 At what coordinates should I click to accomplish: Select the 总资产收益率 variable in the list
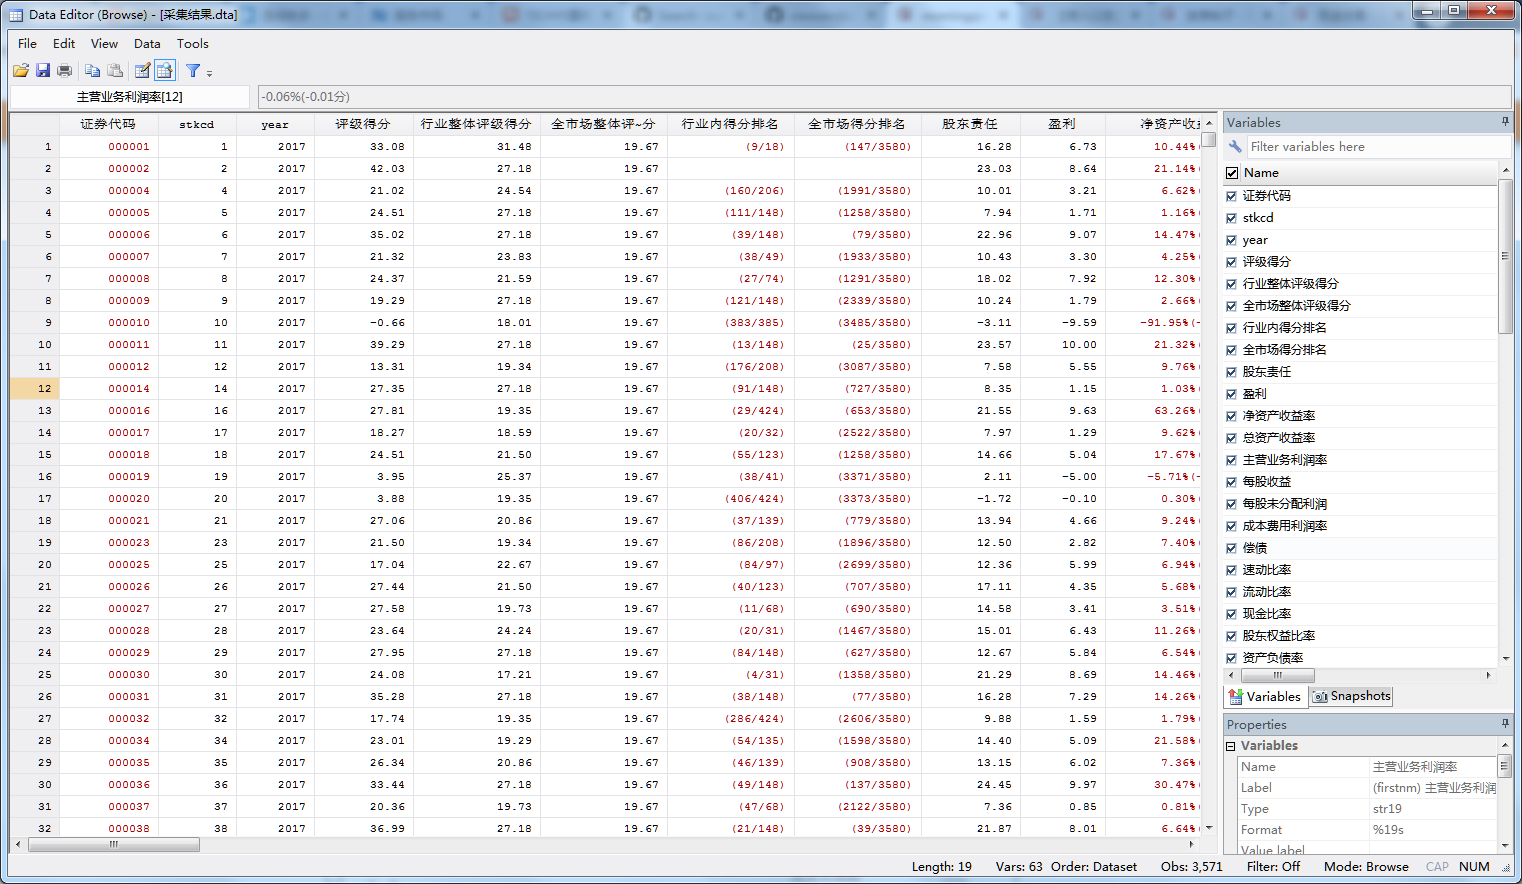(1279, 438)
